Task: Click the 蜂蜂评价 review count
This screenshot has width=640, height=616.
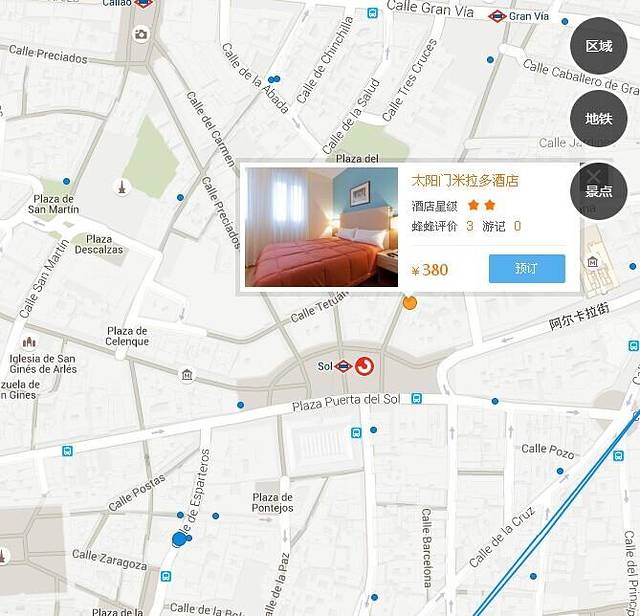Action: tap(469, 226)
